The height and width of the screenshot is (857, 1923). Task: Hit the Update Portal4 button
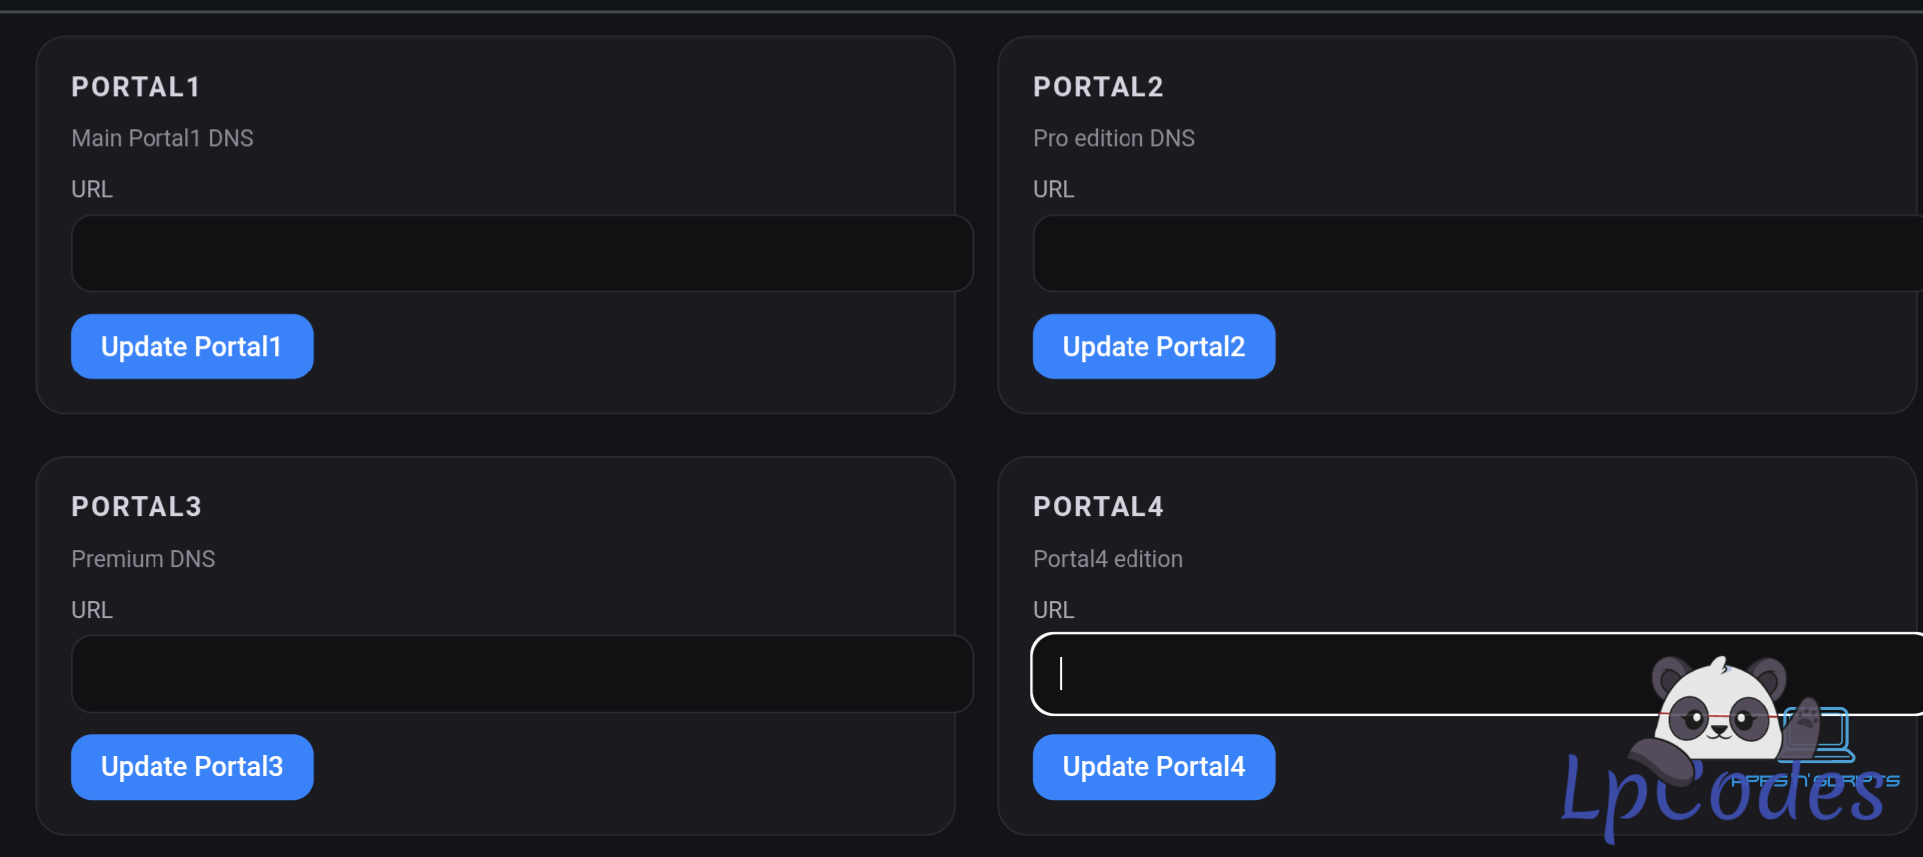[1153, 767]
